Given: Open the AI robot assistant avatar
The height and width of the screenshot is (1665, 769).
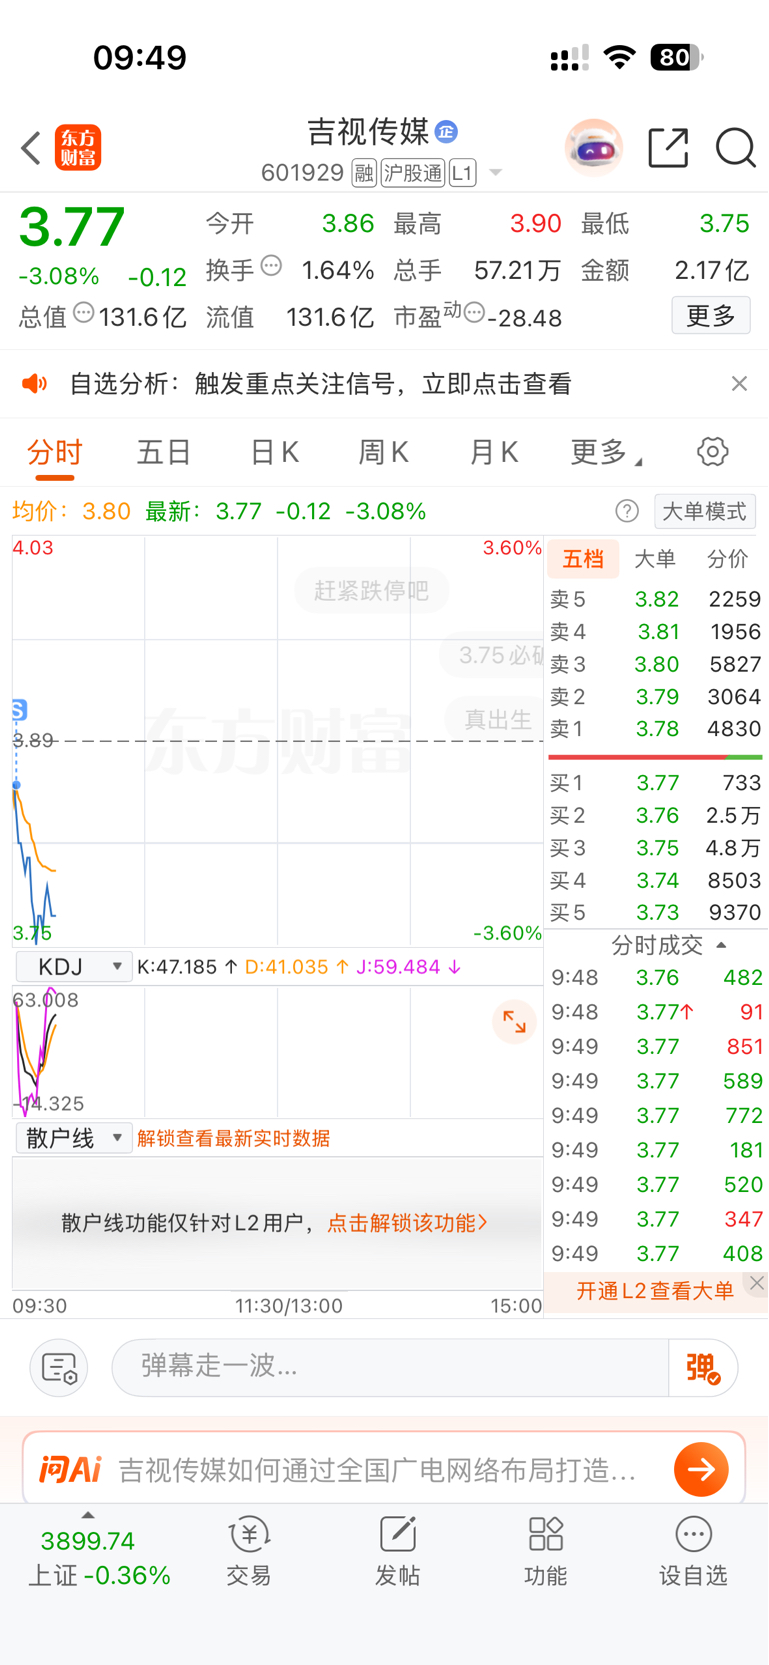Looking at the screenshot, I should [x=594, y=148].
